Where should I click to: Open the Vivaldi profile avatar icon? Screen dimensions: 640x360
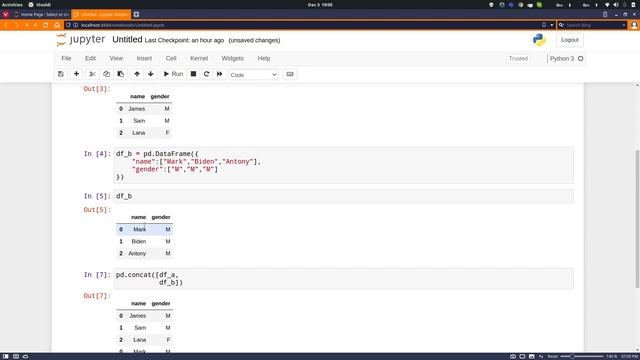[634, 25]
